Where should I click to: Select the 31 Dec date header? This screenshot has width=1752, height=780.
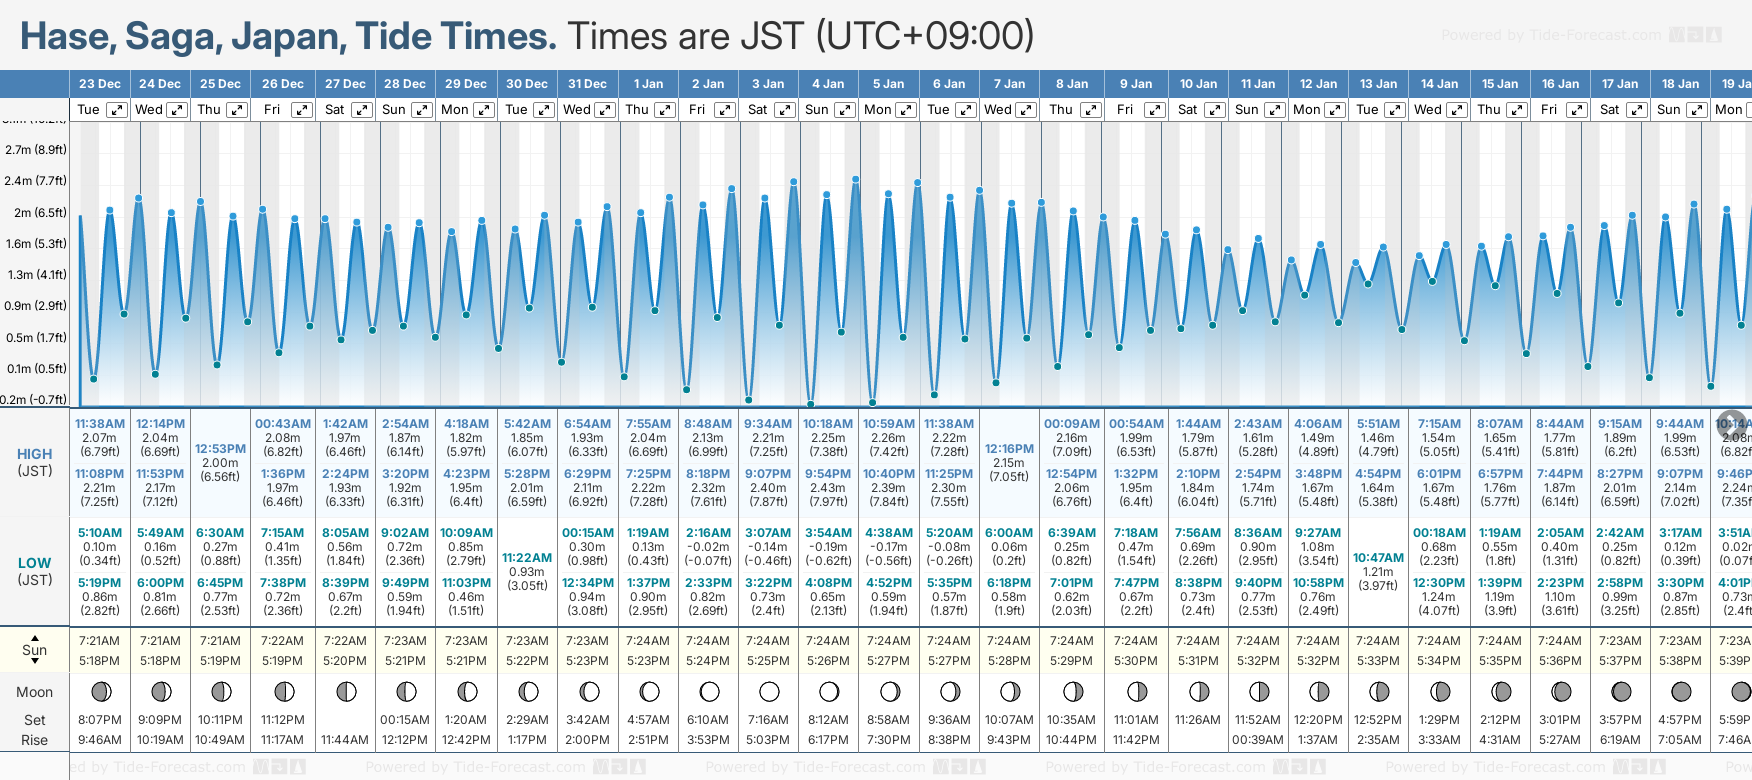[587, 84]
